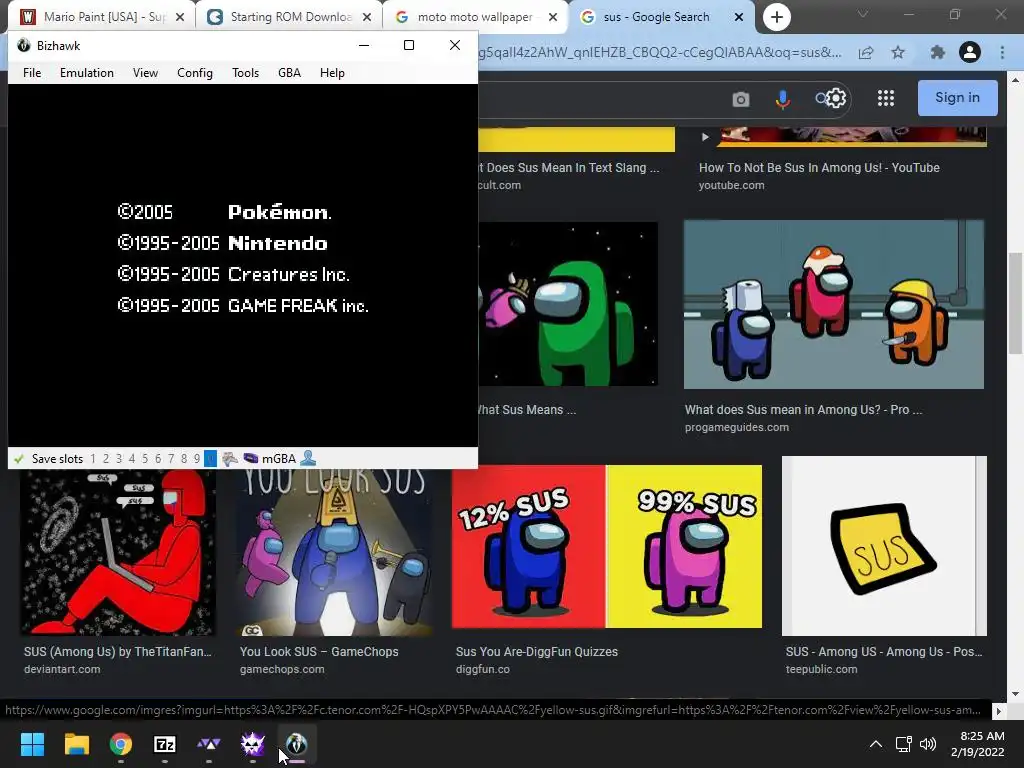Close the moto moto wallpaper tab
Screen dimensions: 1024x768
point(553,17)
